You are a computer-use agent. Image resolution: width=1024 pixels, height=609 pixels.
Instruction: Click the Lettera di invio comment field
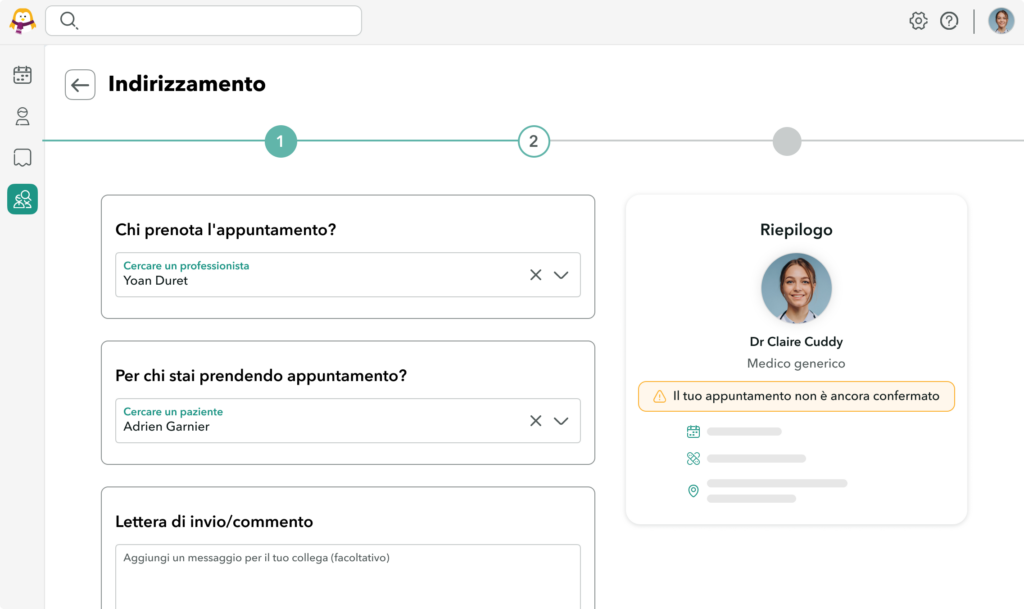click(348, 577)
